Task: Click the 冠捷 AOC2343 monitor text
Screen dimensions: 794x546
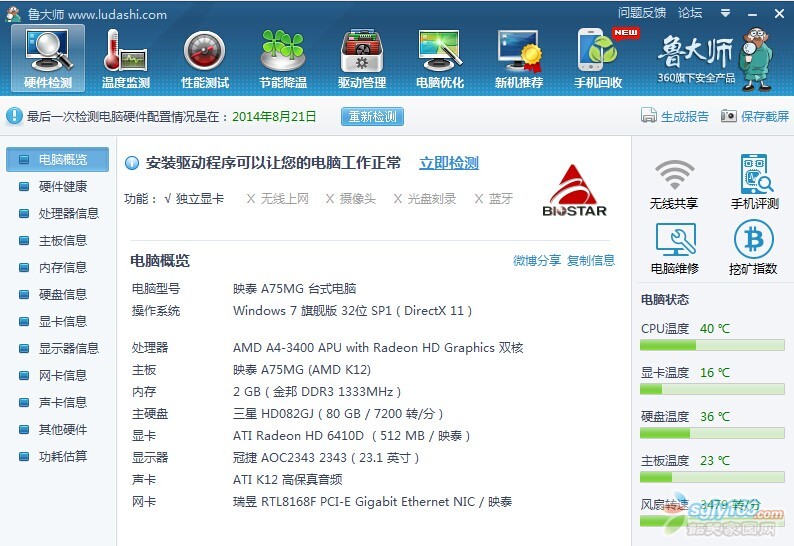Action: click(326, 458)
